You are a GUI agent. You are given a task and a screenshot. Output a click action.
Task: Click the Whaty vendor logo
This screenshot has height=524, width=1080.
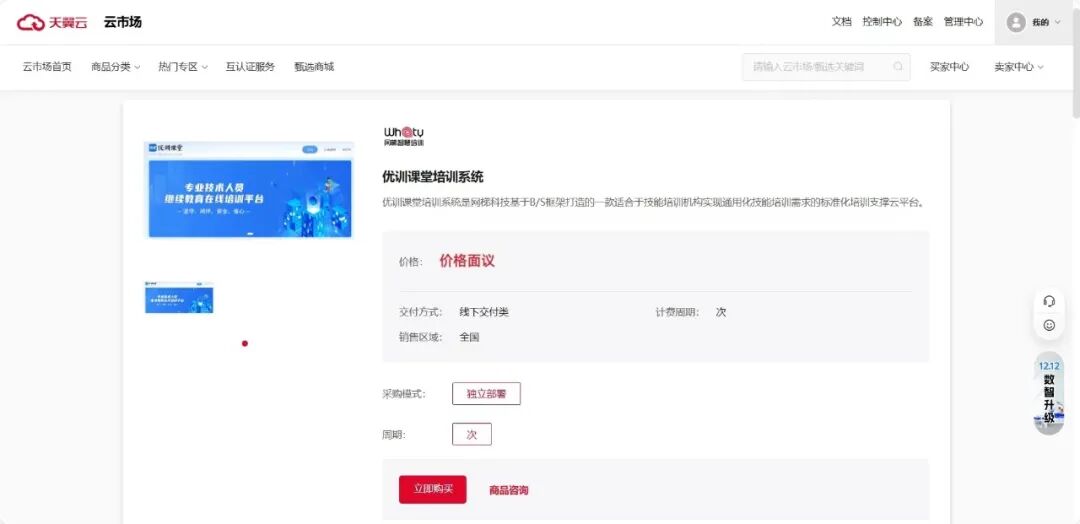click(x=404, y=136)
